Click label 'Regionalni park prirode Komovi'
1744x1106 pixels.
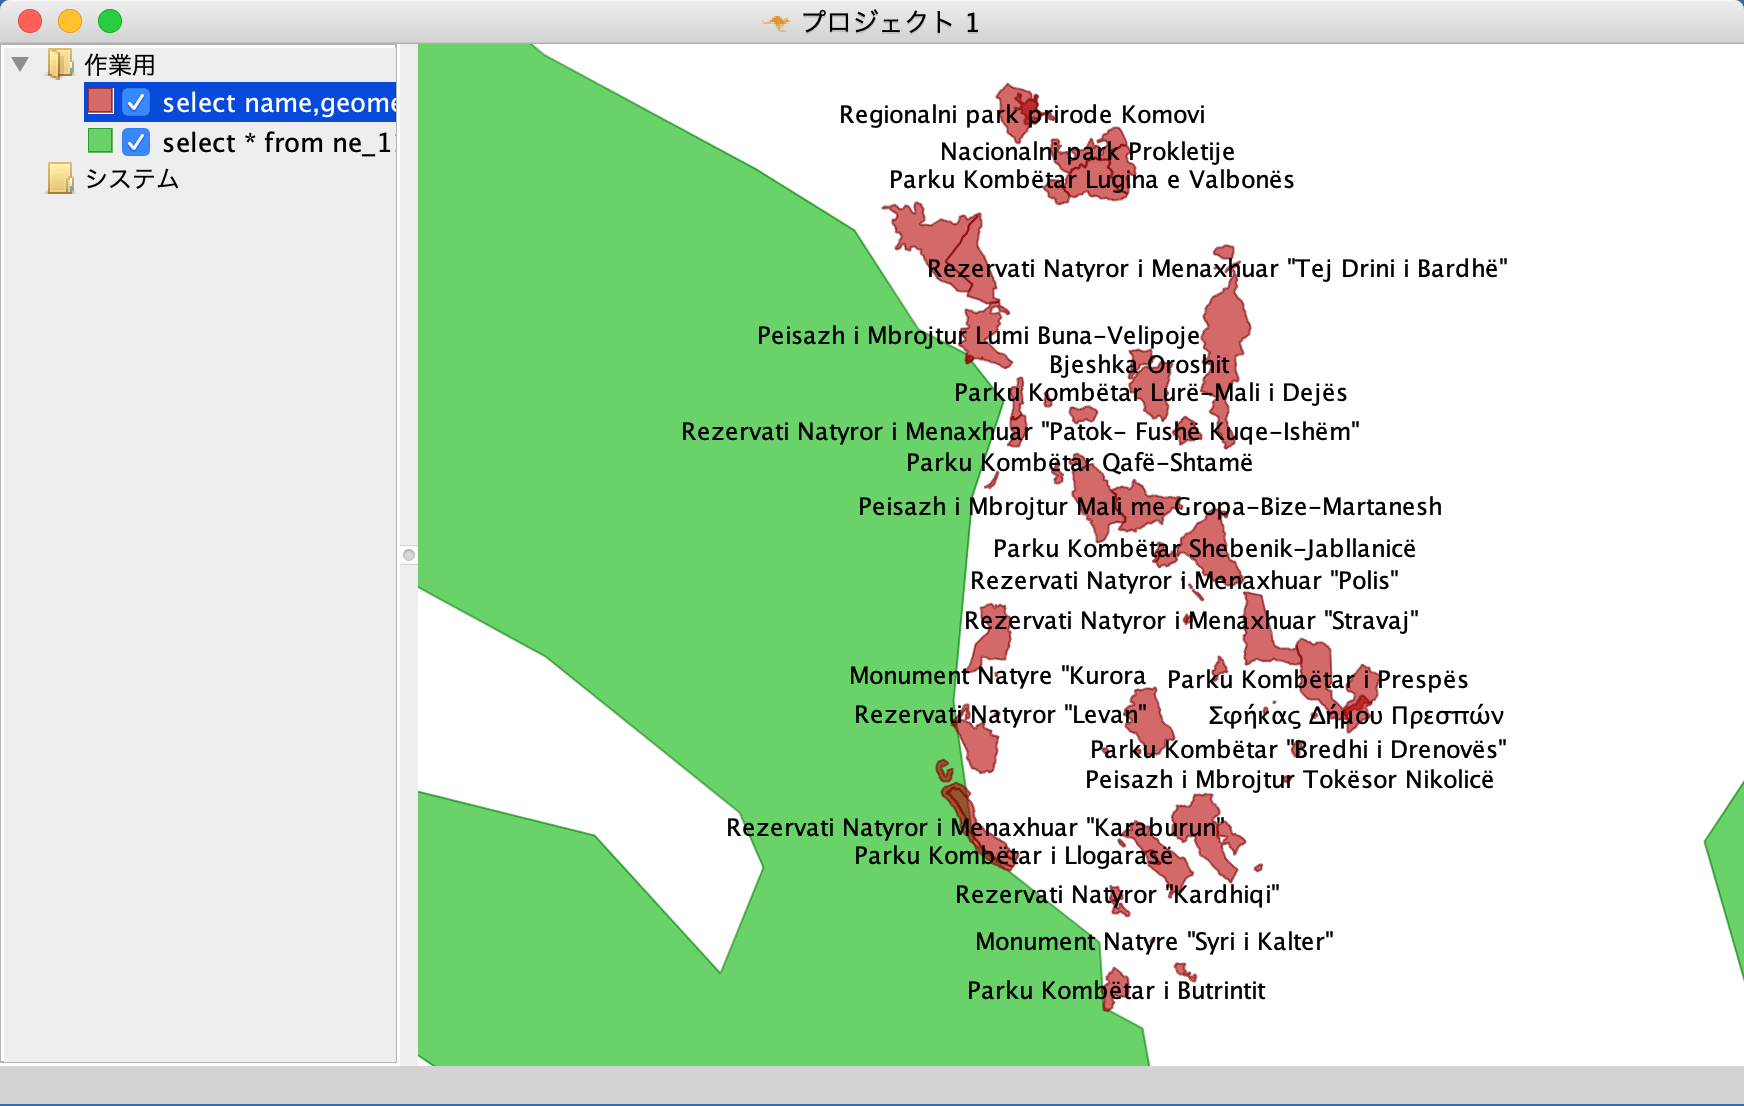click(x=1022, y=115)
